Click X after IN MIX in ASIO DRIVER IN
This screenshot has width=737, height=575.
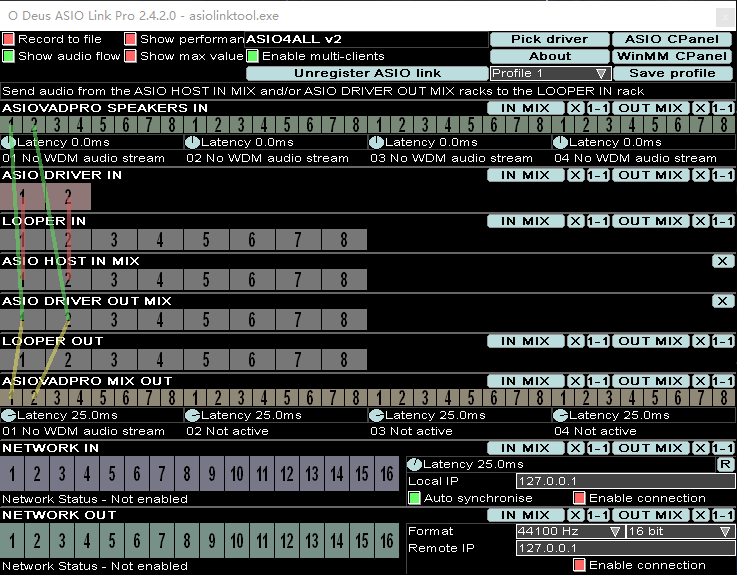(x=575, y=175)
